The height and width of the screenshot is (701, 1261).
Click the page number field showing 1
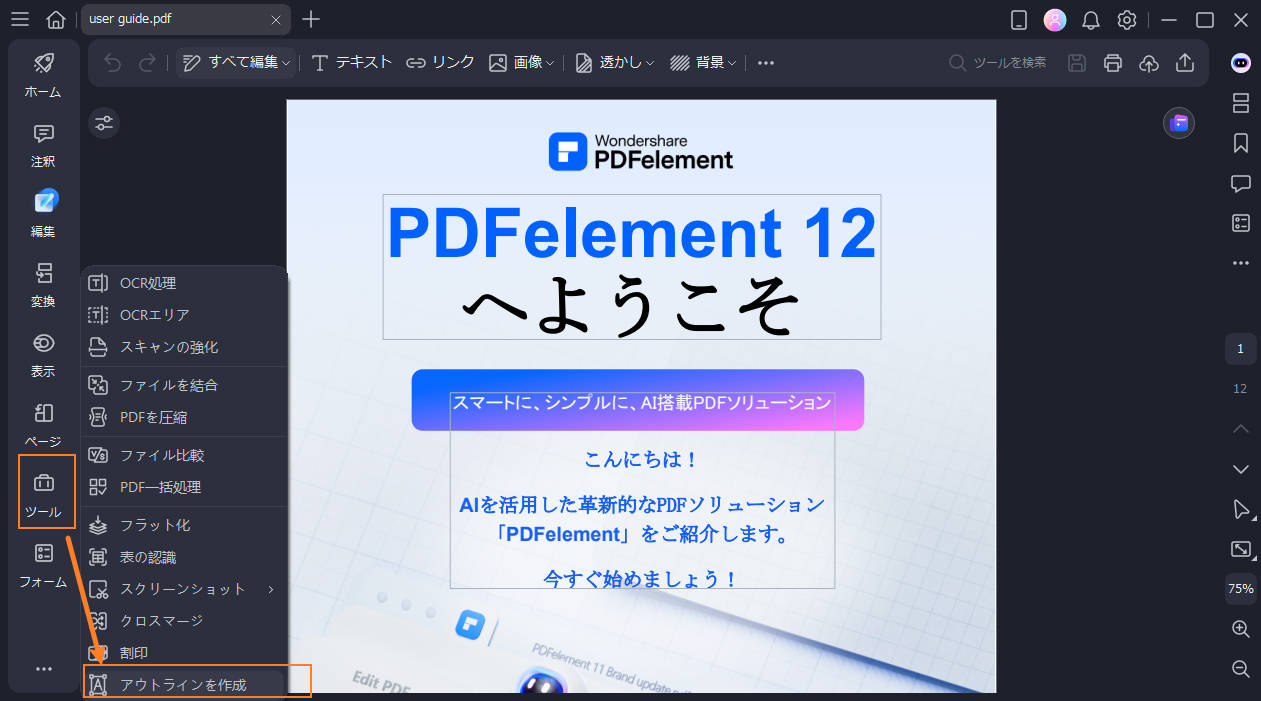(1240, 348)
